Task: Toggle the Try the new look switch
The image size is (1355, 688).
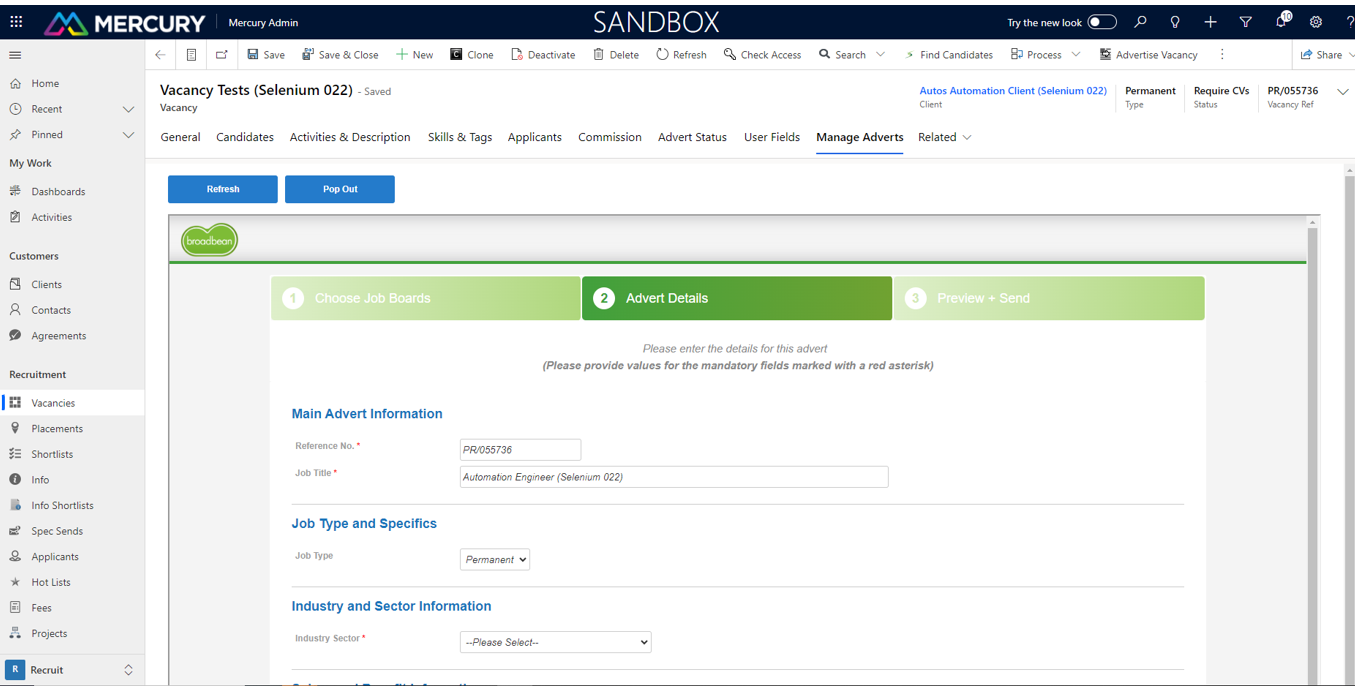Action: [1102, 22]
